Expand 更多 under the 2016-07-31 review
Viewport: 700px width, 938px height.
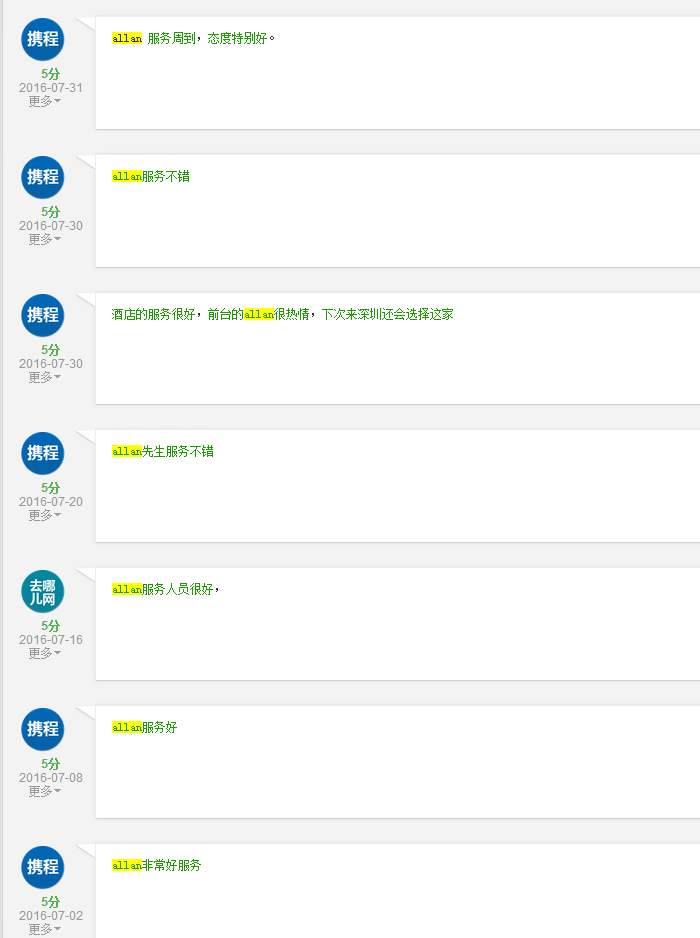[44, 101]
